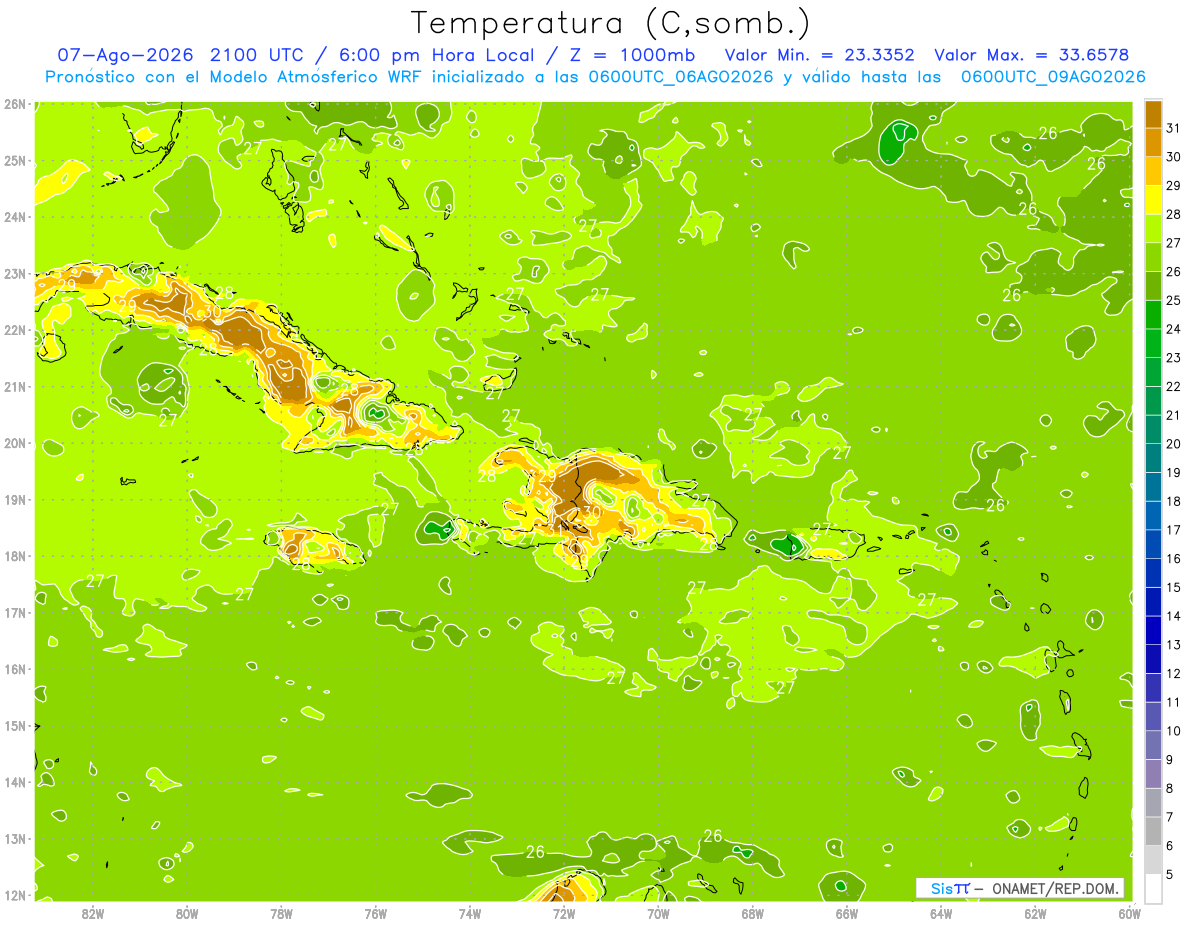Select the 'Z = 1000mb' level text
Viewport: 1200px width, 927px height.
632,55
